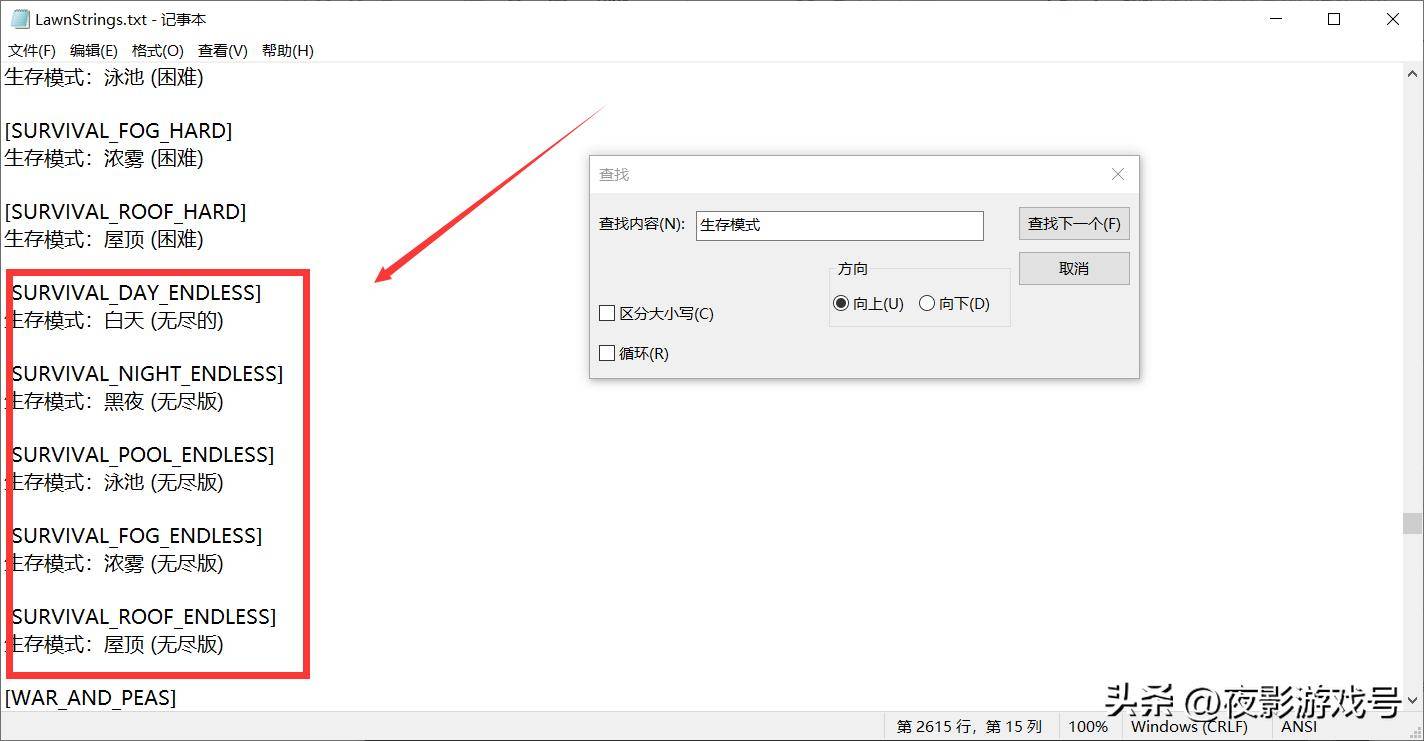Enable the 循环(R) wrap-around checkbox
This screenshot has width=1424, height=741.
607,353
